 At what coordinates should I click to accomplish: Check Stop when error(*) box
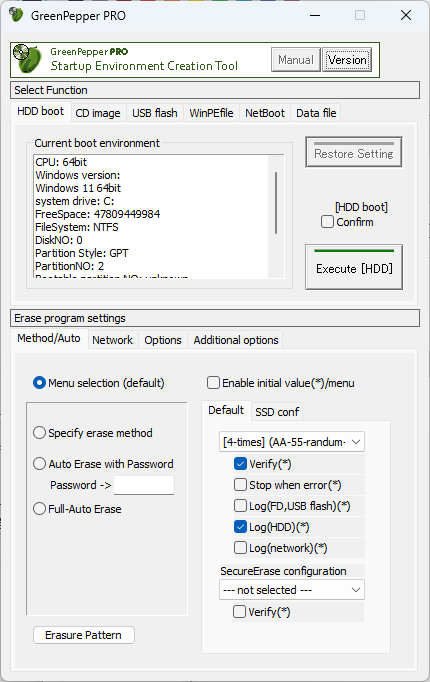pyautogui.click(x=240, y=485)
